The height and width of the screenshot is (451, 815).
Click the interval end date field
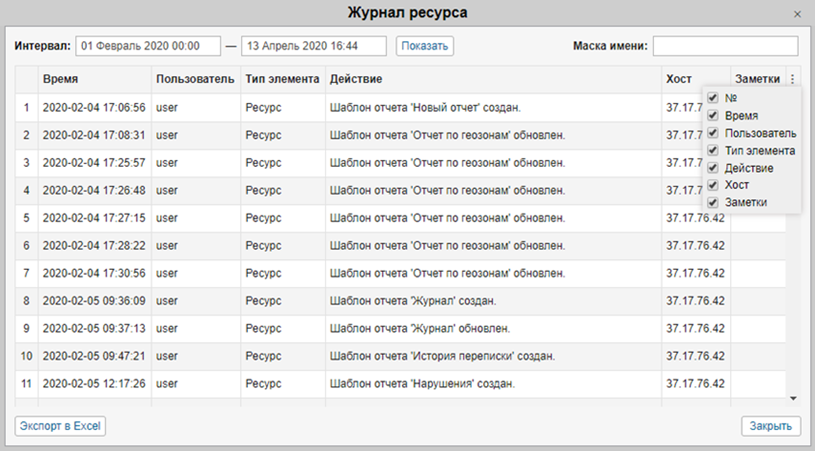(314, 46)
